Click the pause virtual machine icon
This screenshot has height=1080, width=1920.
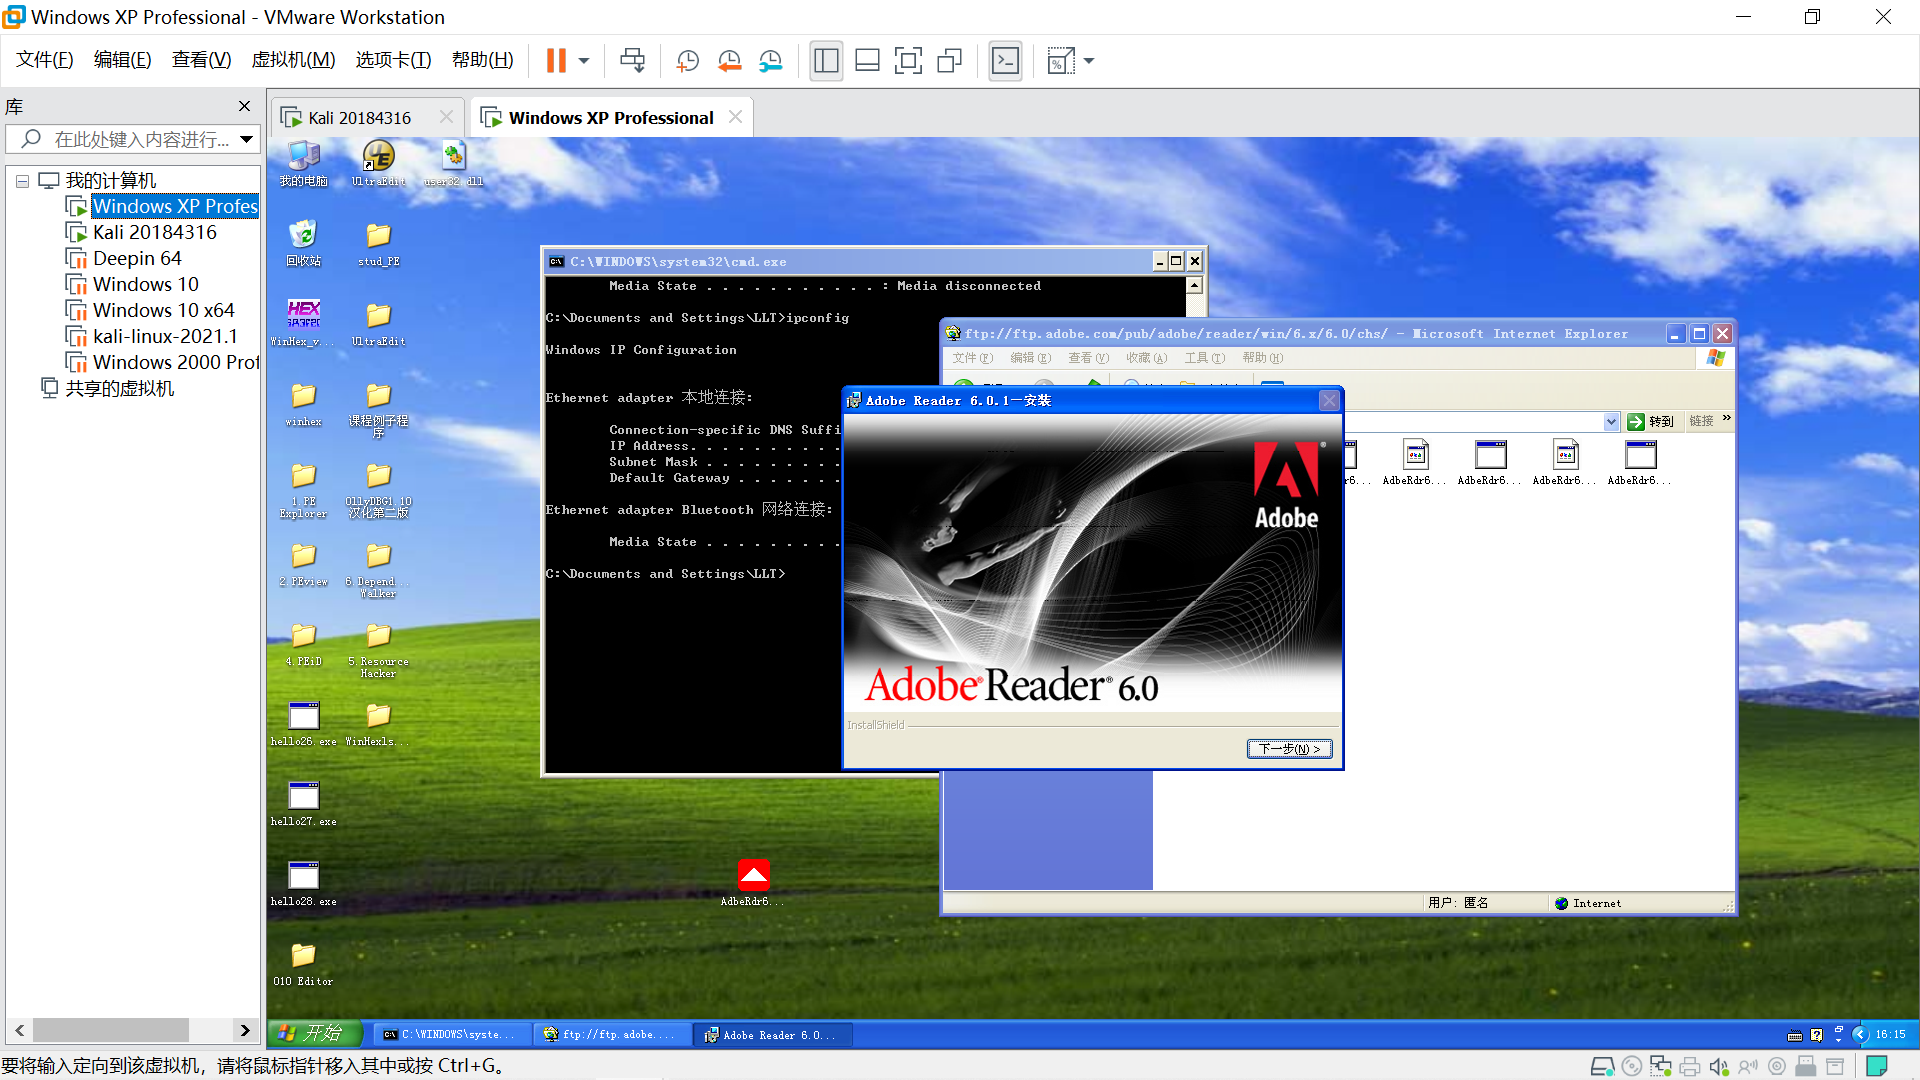point(556,61)
